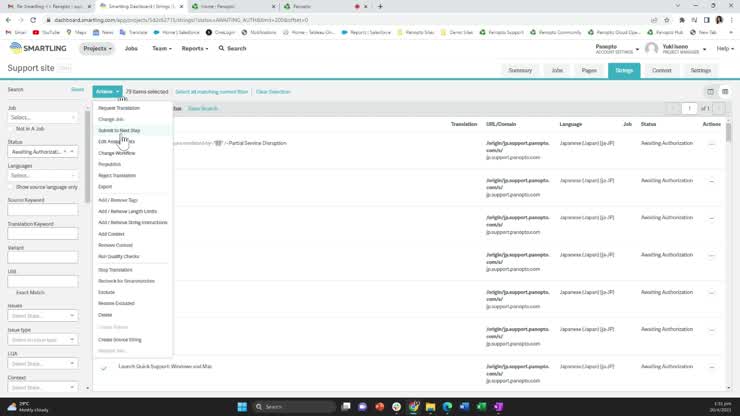
Task: Enable 'Show source language only' checkbox
Action: (11, 187)
